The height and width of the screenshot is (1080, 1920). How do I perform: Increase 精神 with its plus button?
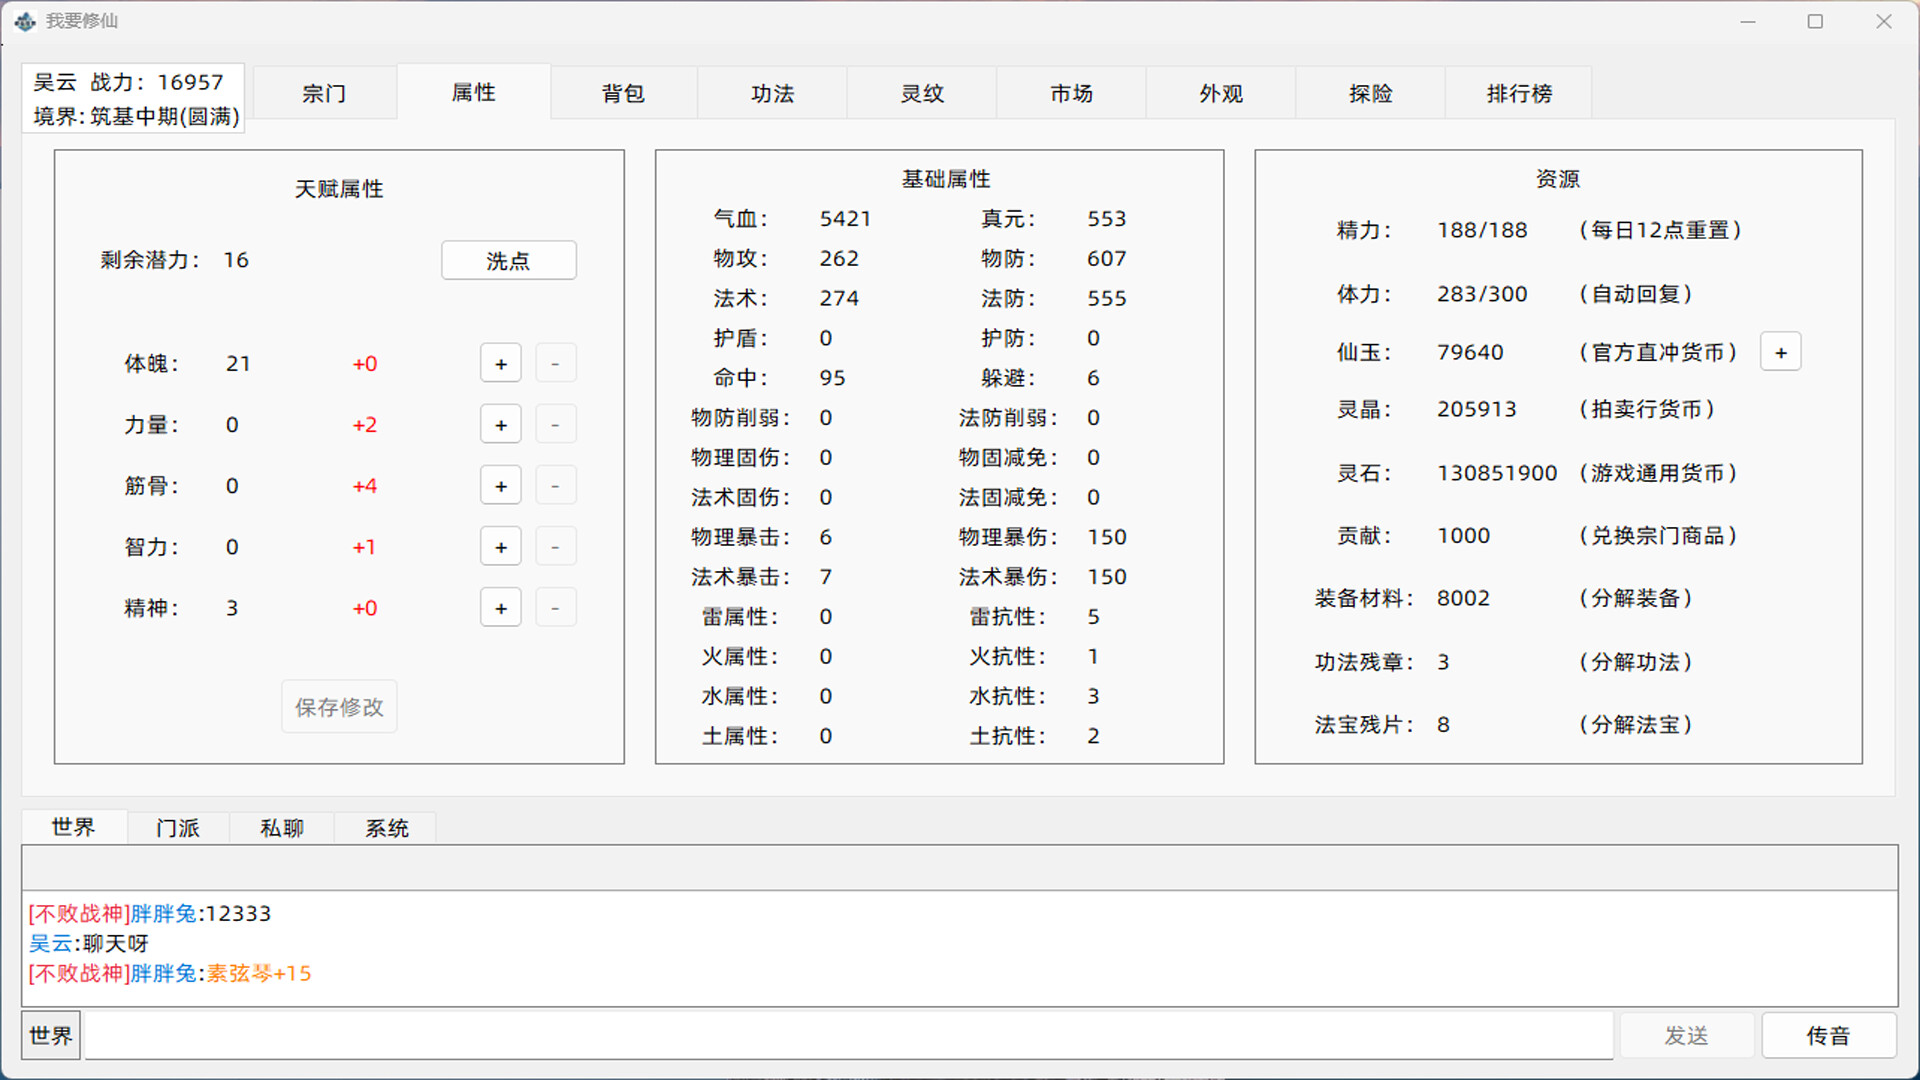500,607
